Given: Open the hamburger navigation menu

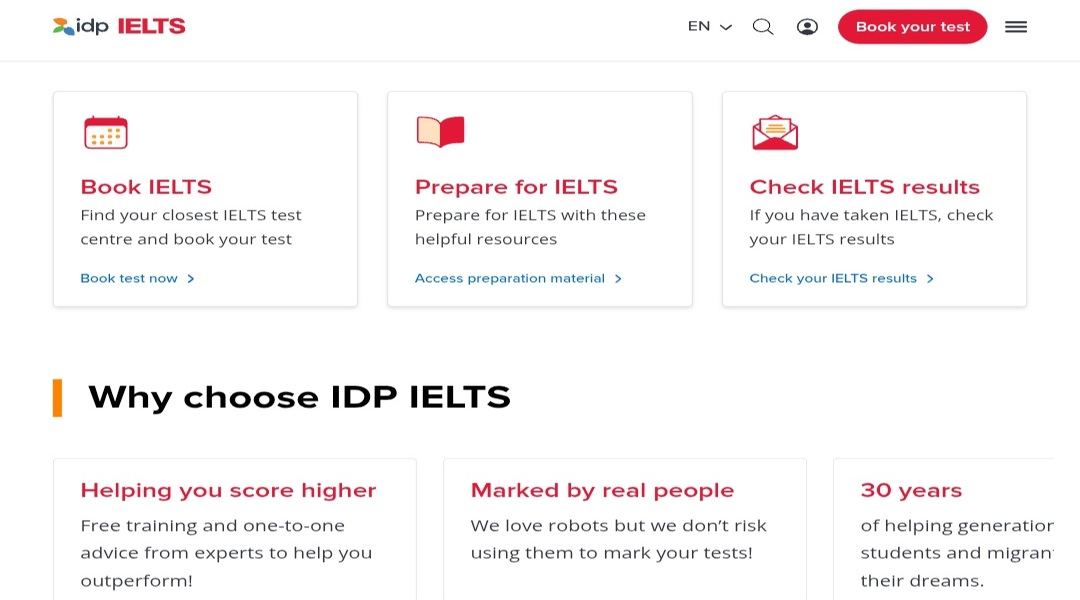Looking at the screenshot, I should pos(1016,27).
